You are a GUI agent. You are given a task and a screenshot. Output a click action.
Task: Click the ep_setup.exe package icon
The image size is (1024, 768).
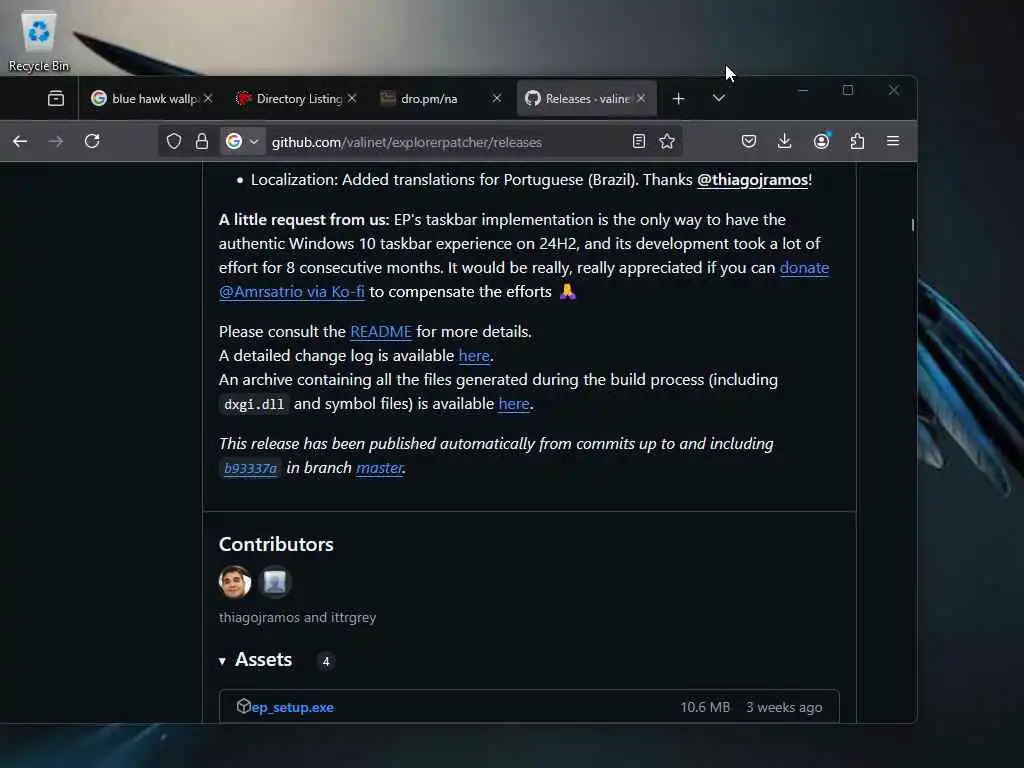(x=244, y=706)
